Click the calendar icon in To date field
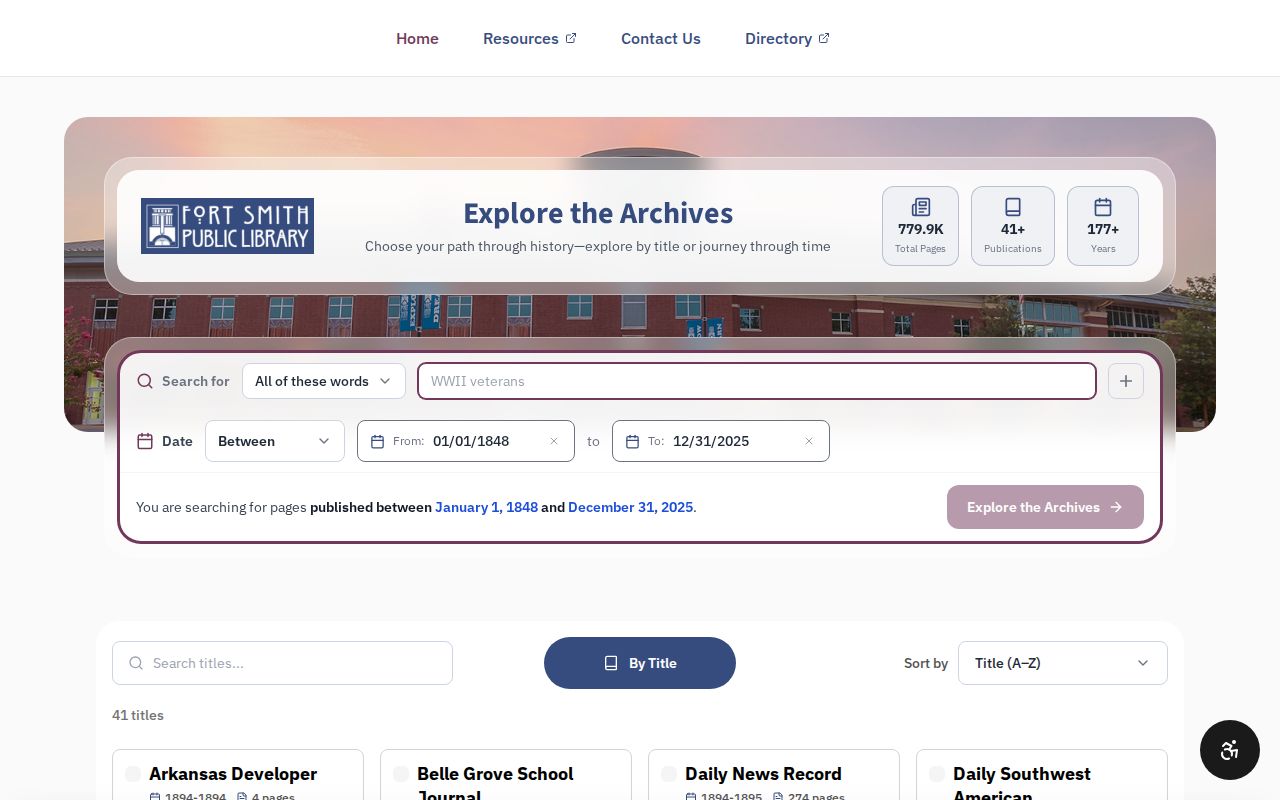The width and height of the screenshot is (1280, 800). coord(632,441)
